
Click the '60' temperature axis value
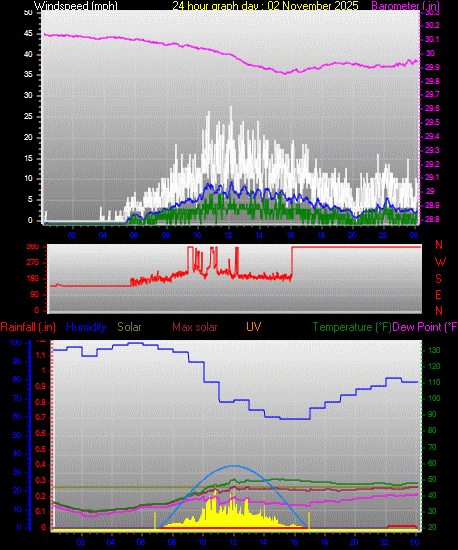(432, 463)
